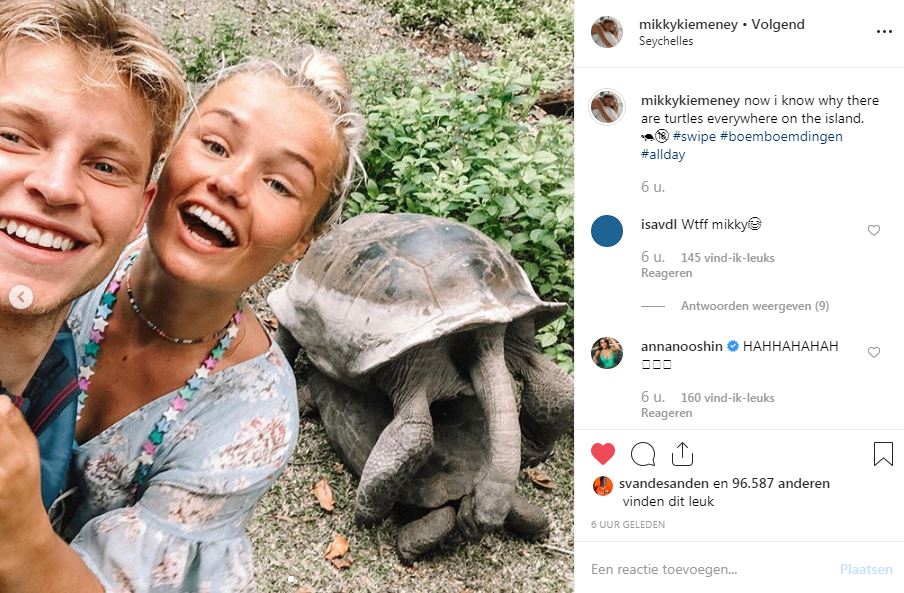Reply to isavdl via 'Reageren'

(666, 273)
